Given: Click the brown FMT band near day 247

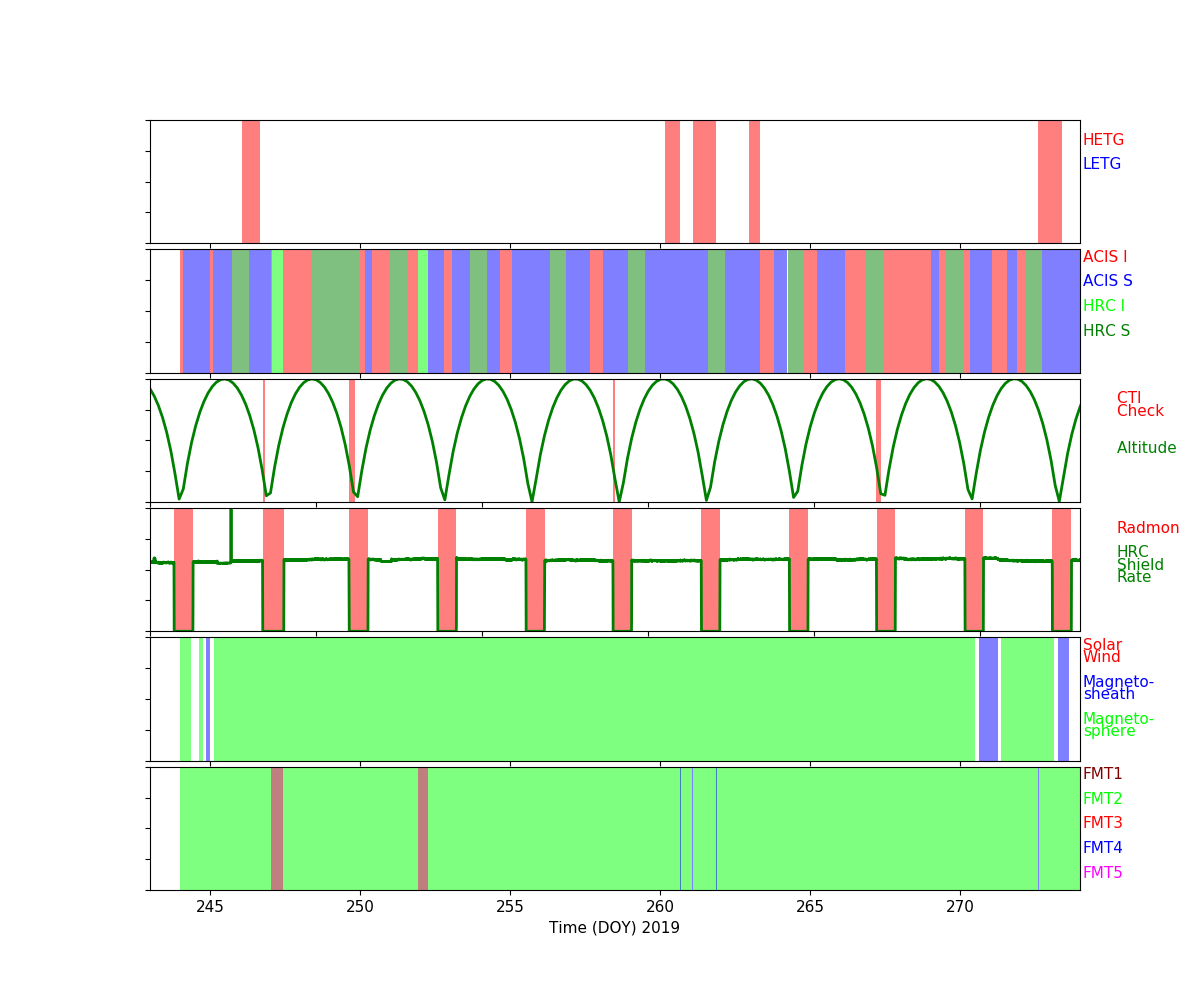Looking at the screenshot, I should [x=277, y=829].
